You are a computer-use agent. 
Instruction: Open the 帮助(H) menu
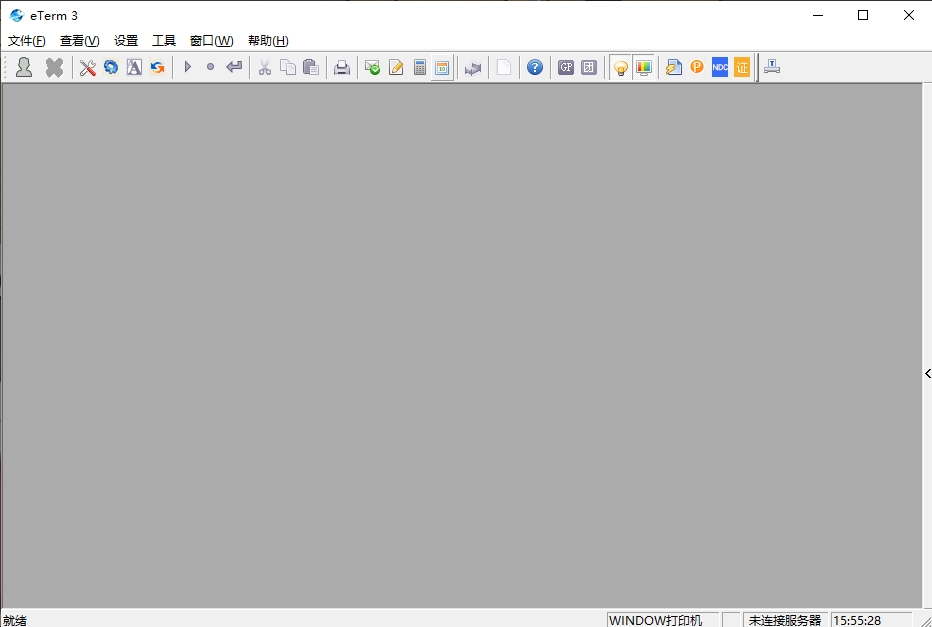268,41
